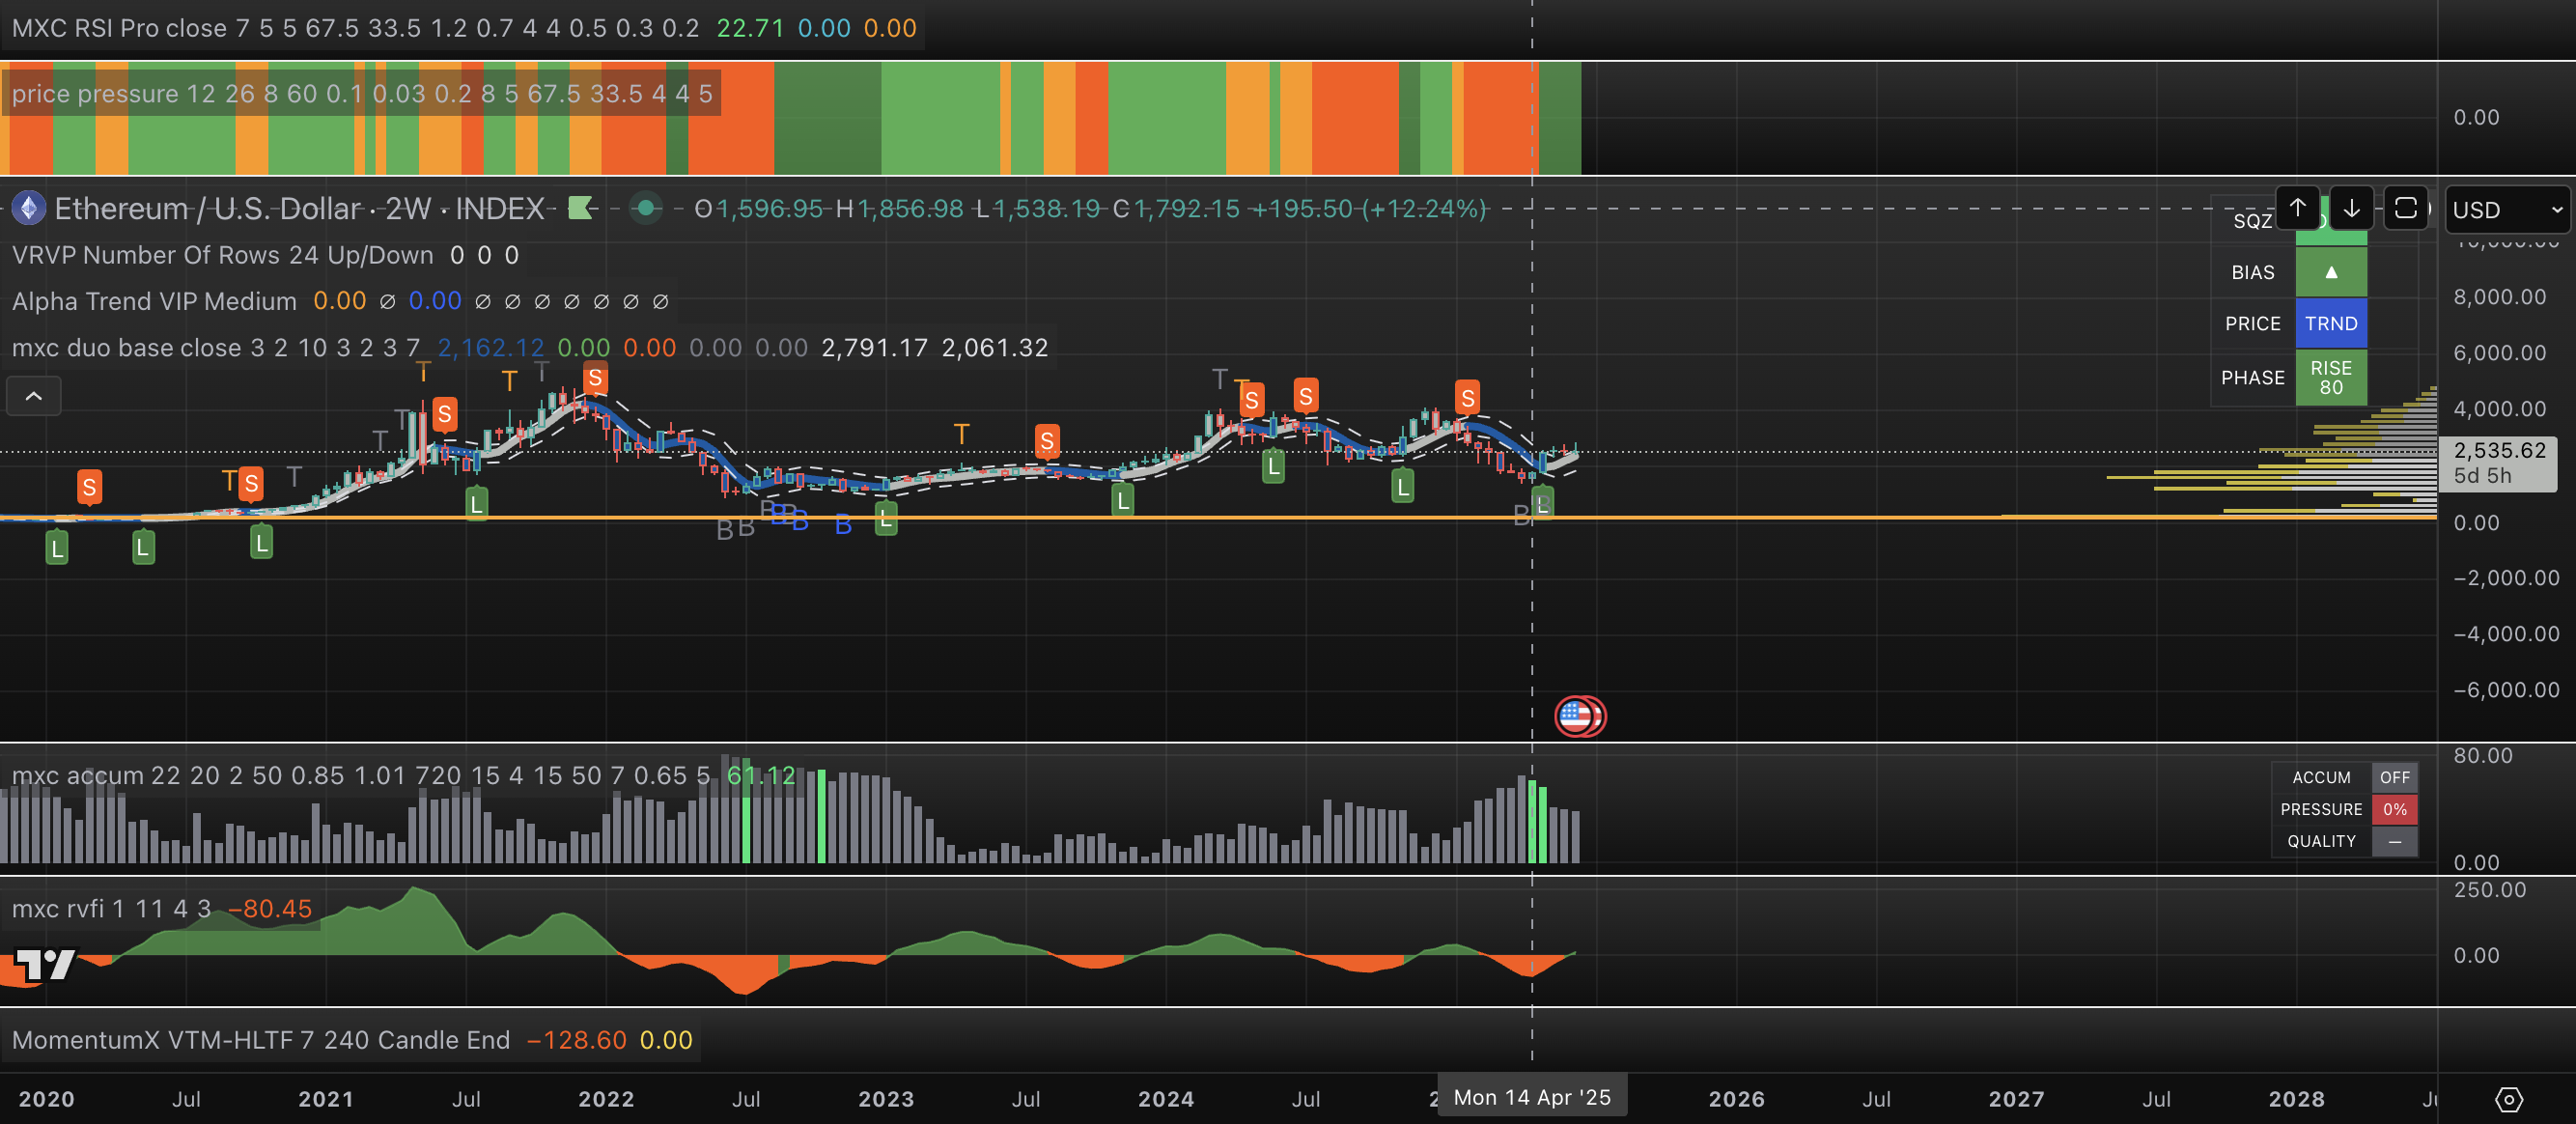The image size is (2576, 1124).
Task: Select the Alpha Trend VIP Medium indicator
Action: coord(154,301)
